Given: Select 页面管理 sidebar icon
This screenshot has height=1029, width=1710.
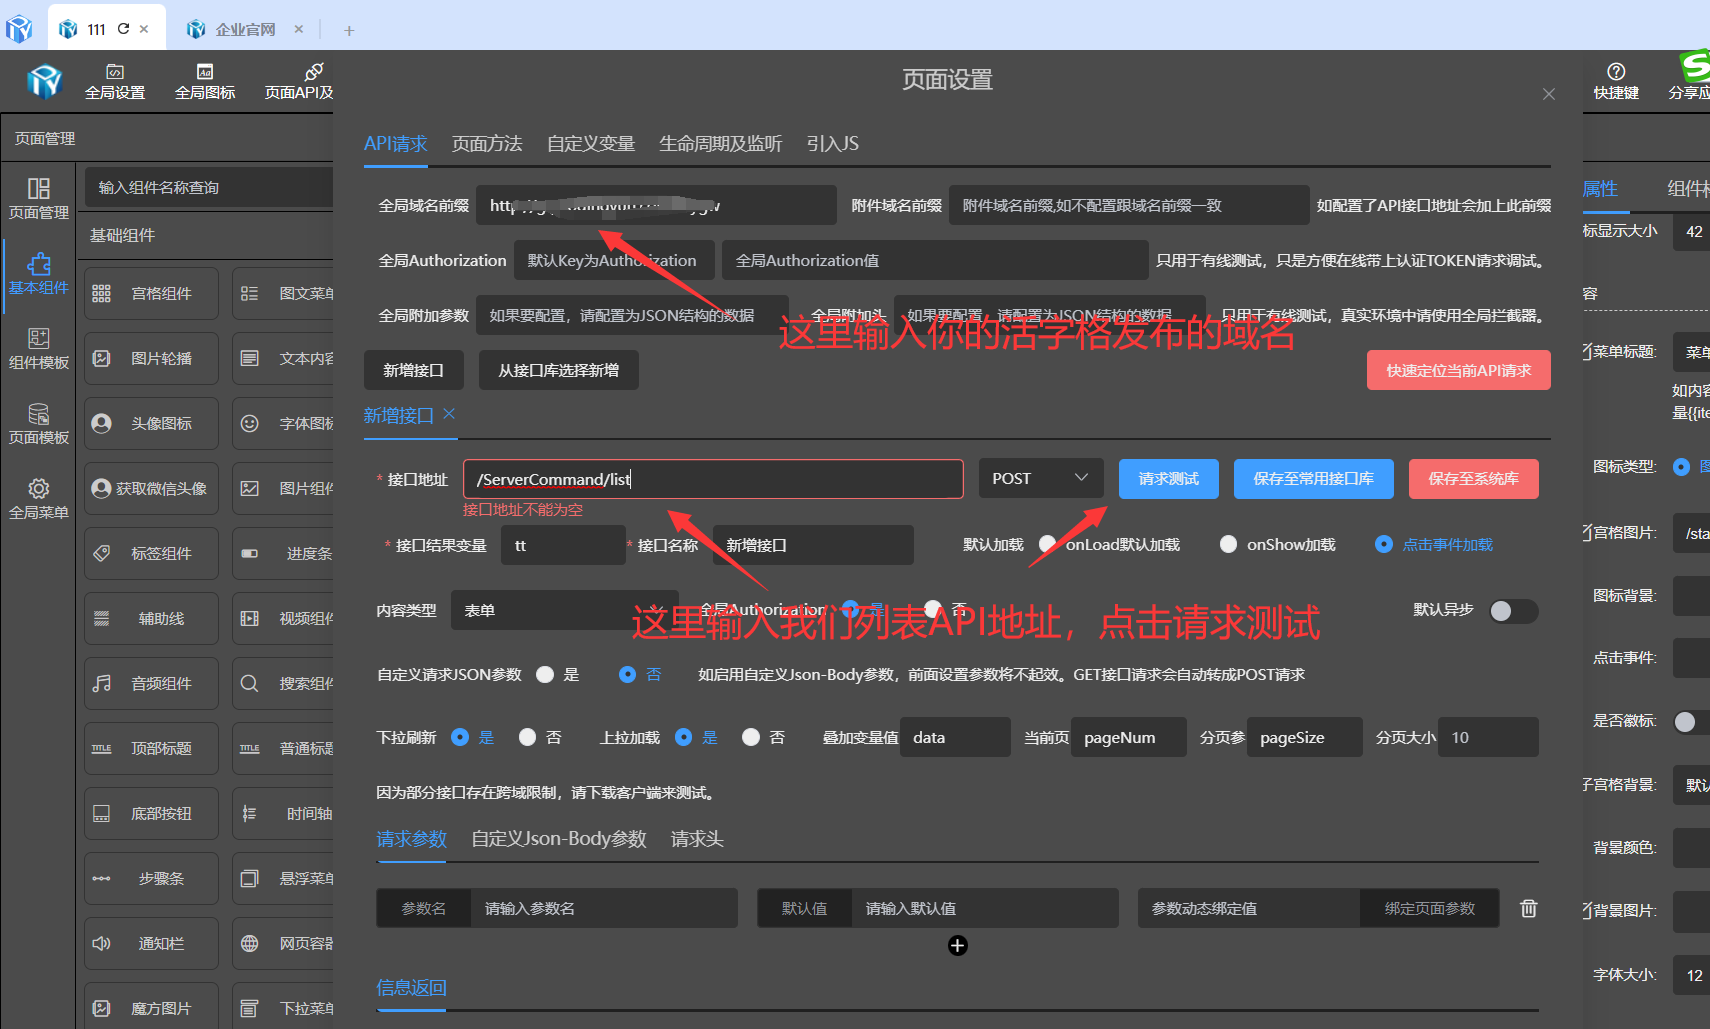Looking at the screenshot, I should [38, 198].
